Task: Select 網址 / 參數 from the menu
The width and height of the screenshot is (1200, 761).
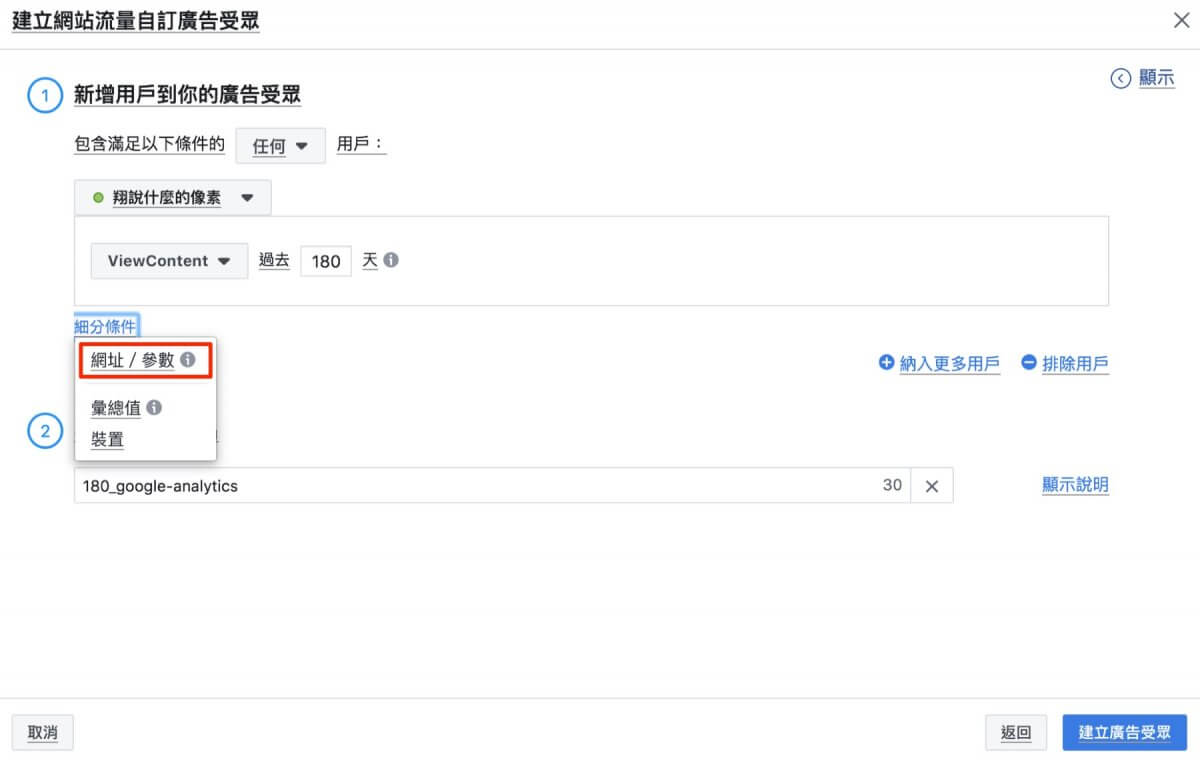Action: 132,361
